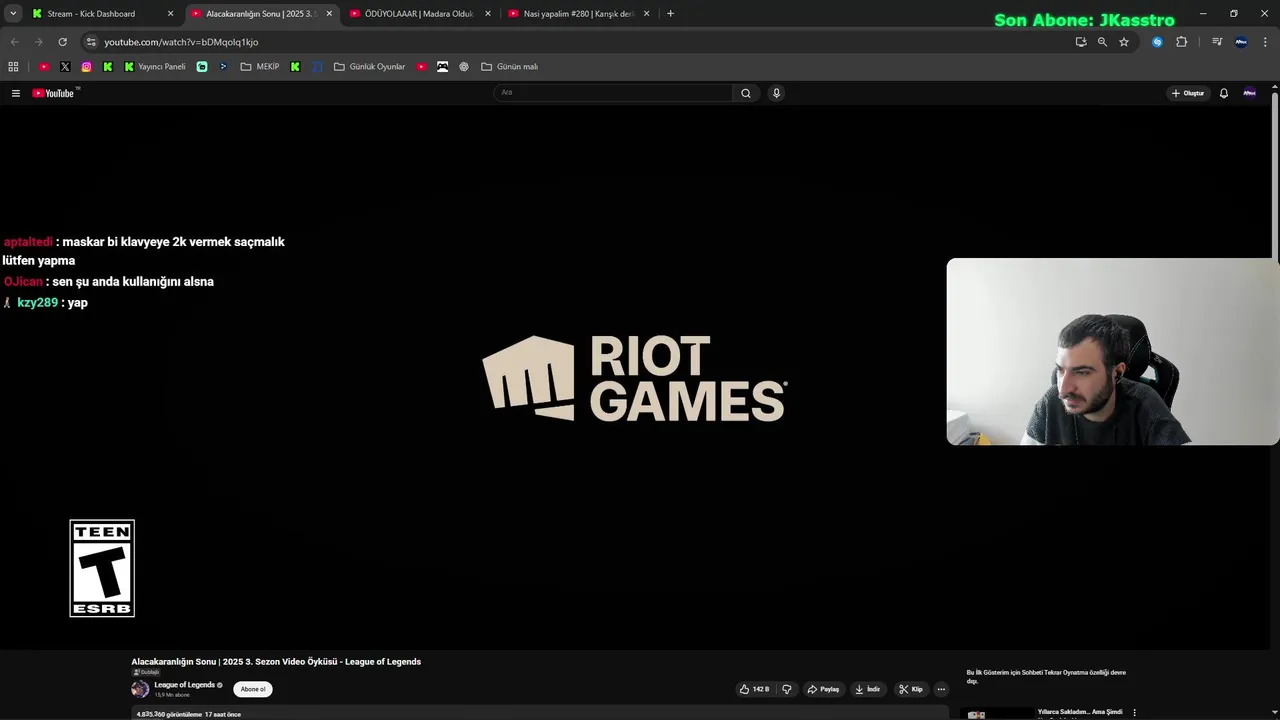Bookmark this page with the star icon

(1124, 42)
